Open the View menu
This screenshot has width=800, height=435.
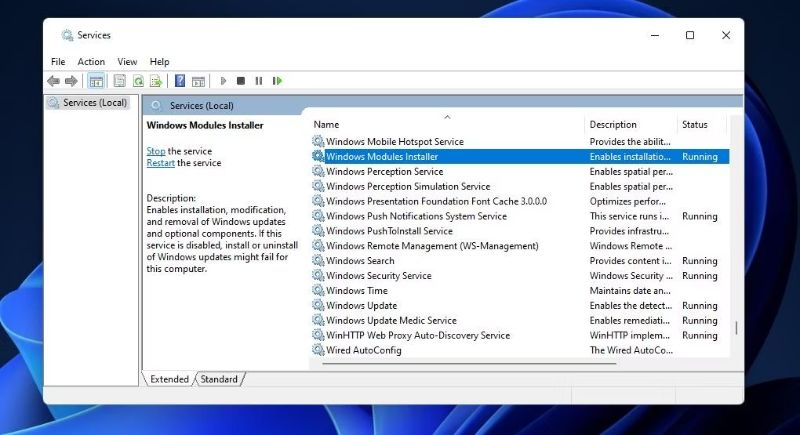click(127, 62)
